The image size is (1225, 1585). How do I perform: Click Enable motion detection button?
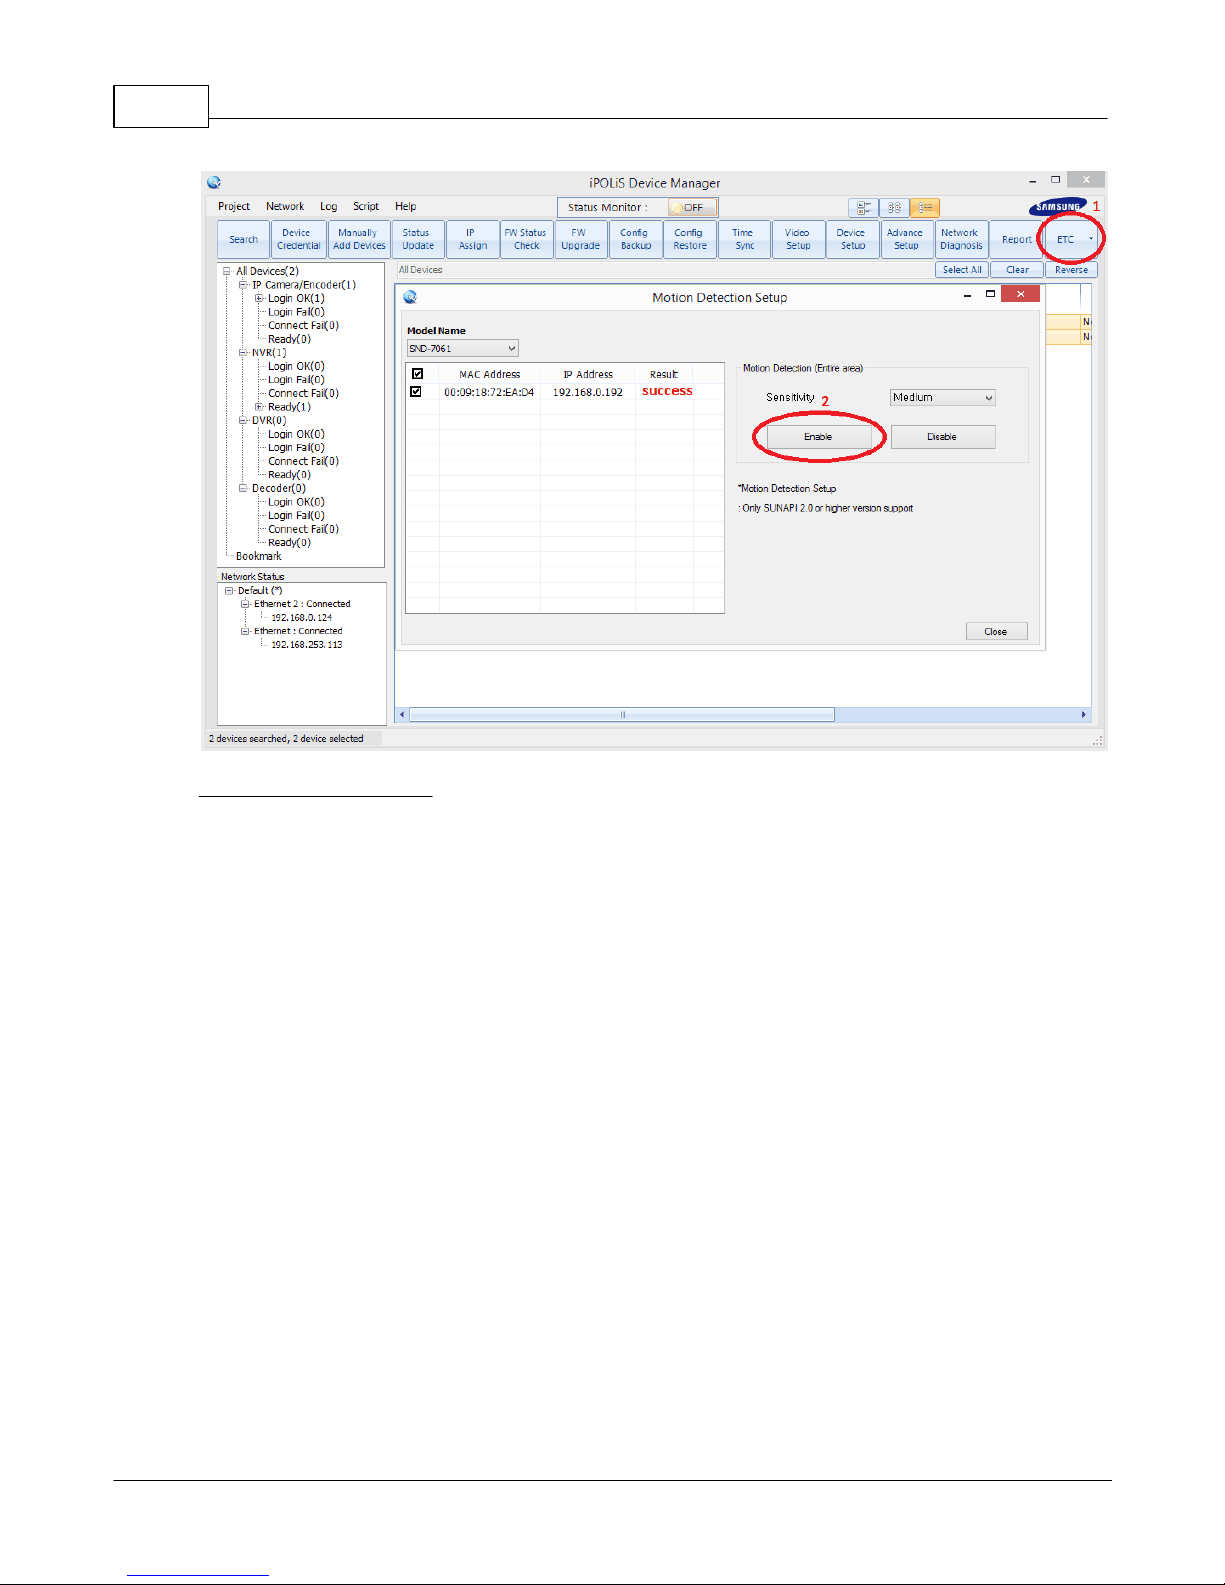point(818,437)
